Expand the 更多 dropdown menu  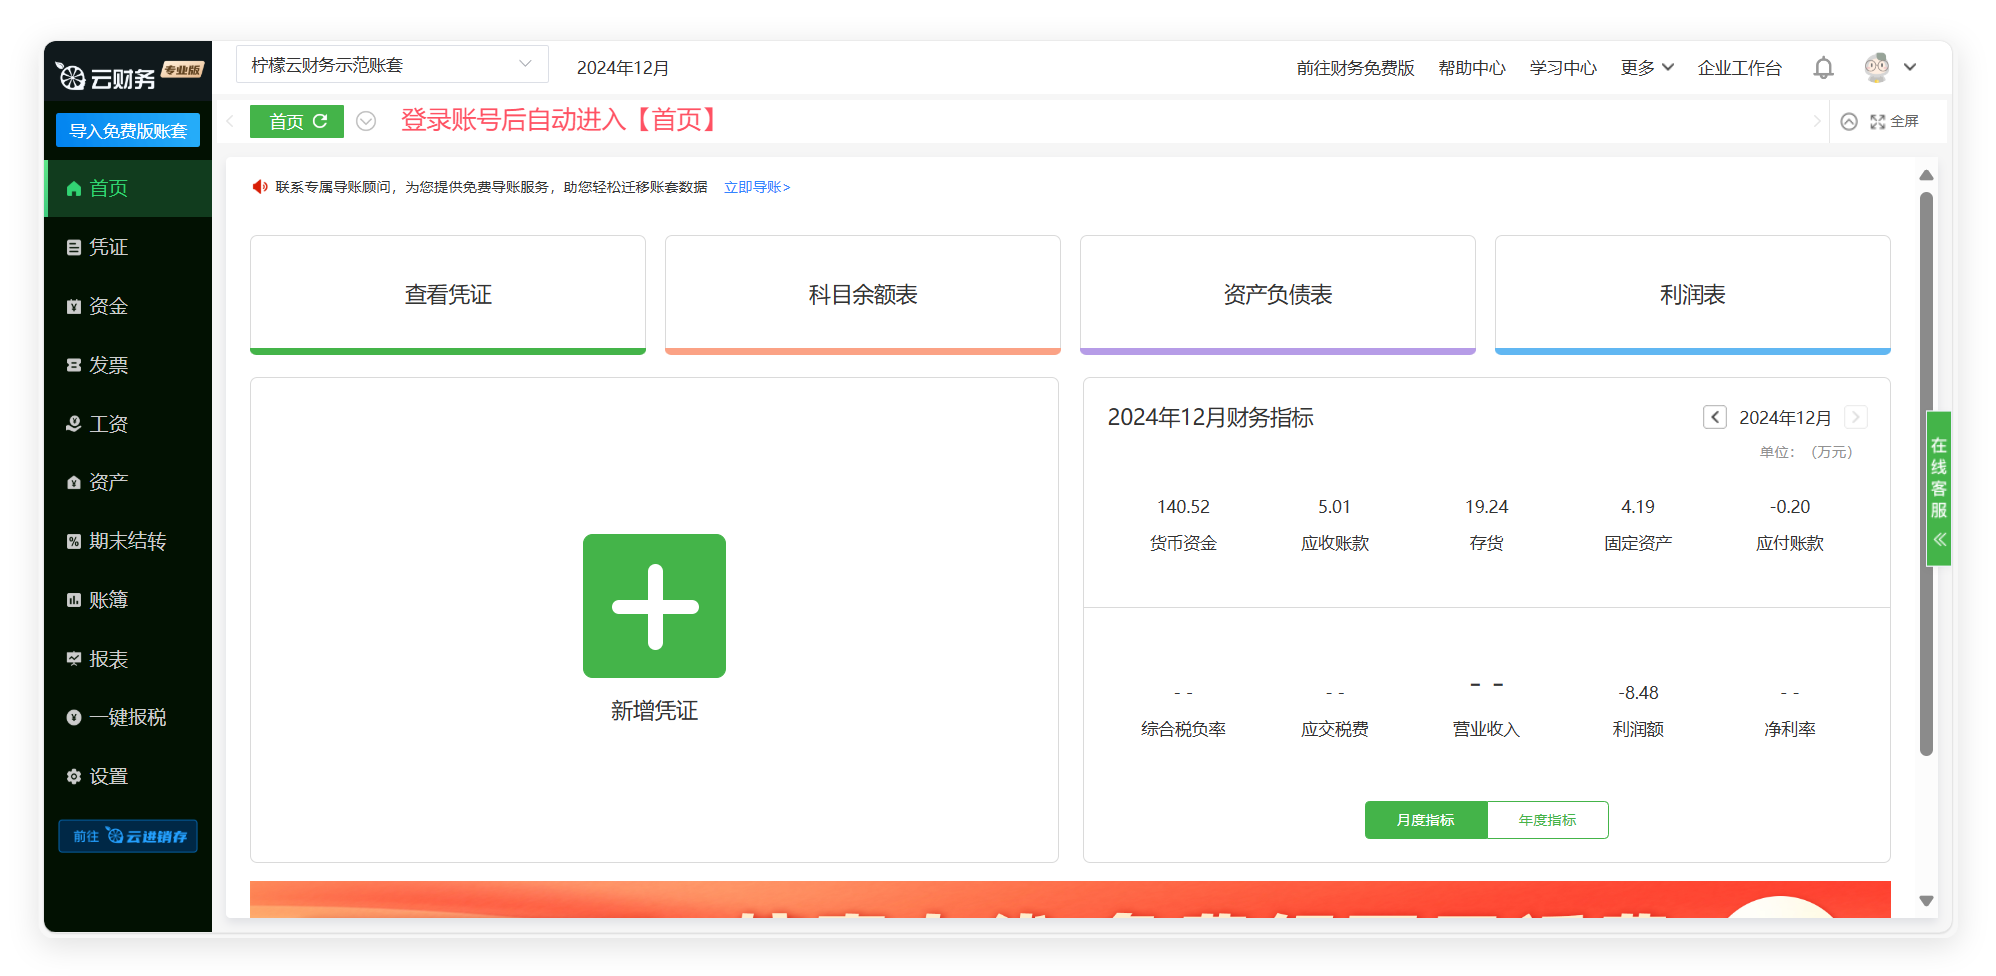point(1646,68)
